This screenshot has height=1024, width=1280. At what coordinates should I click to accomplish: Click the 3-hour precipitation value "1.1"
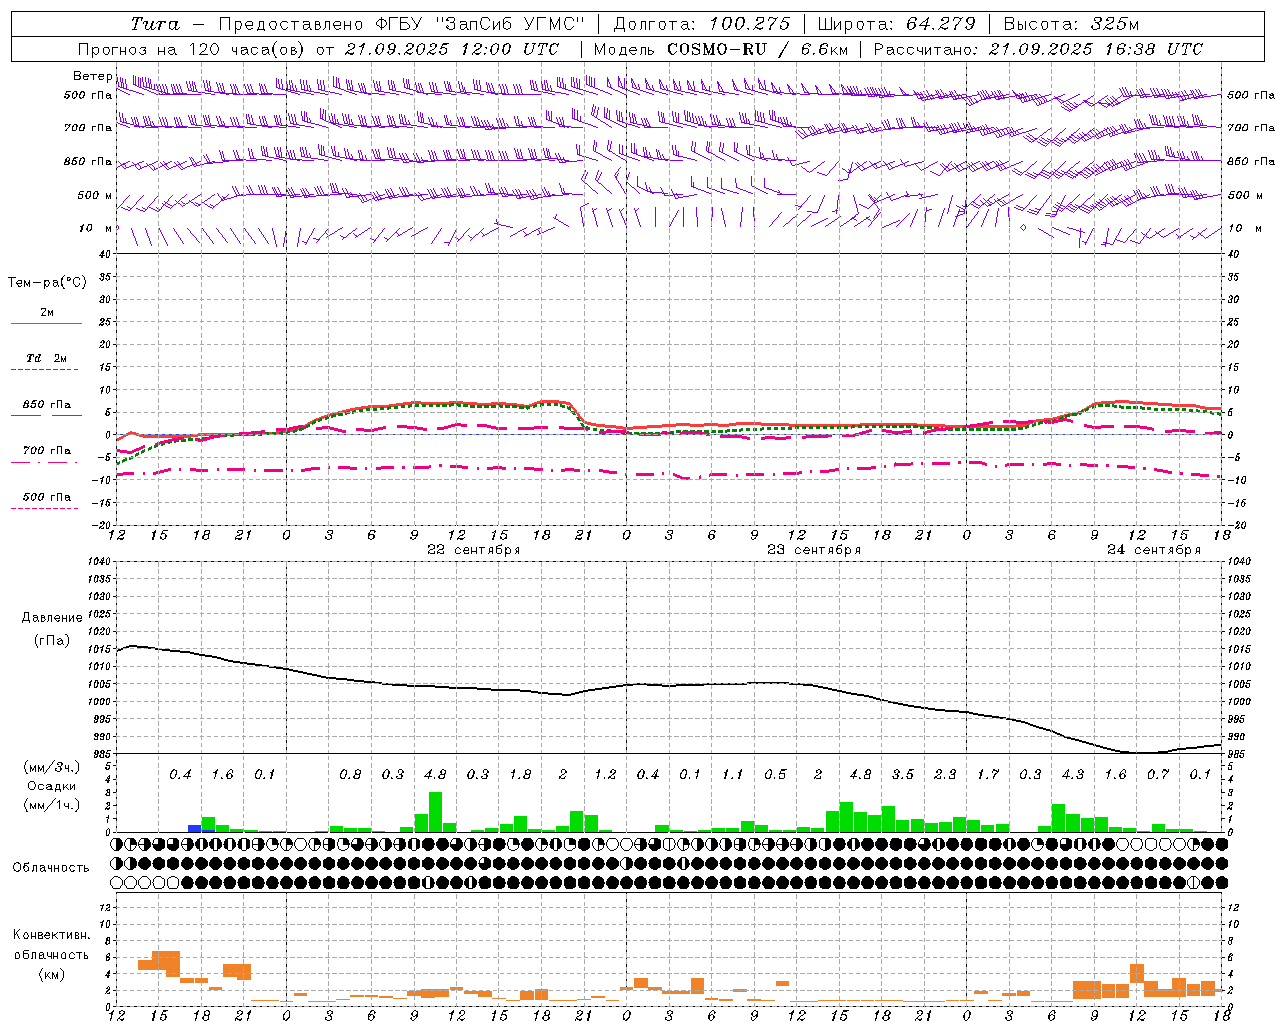pyautogui.click(x=733, y=774)
